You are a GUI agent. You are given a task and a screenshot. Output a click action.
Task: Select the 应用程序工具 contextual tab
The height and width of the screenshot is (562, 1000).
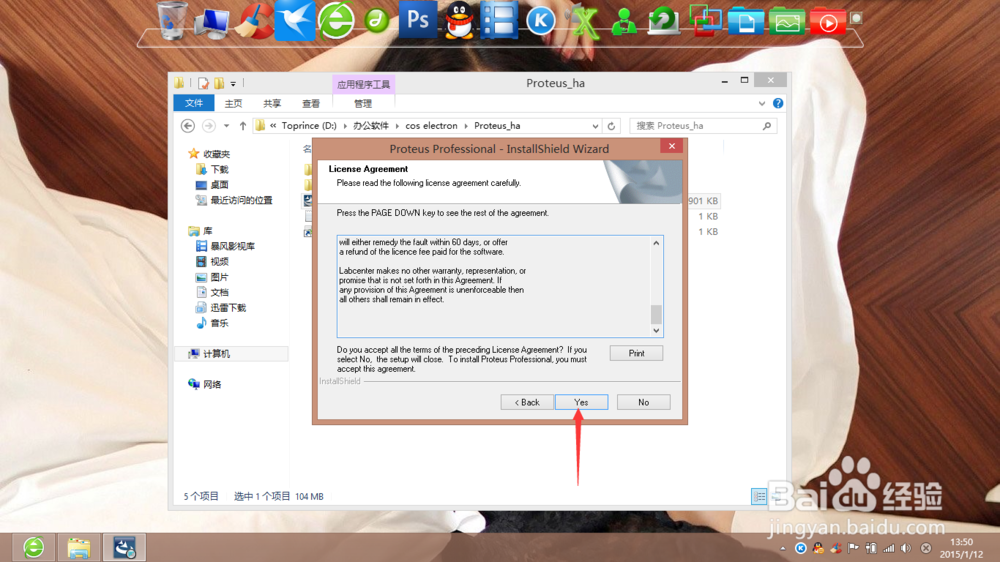coord(364,84)
